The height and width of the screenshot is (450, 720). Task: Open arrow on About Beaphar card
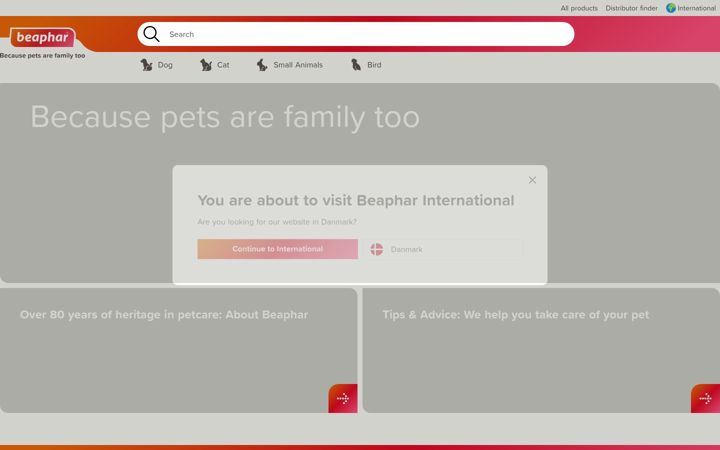[x=343, y=399]
